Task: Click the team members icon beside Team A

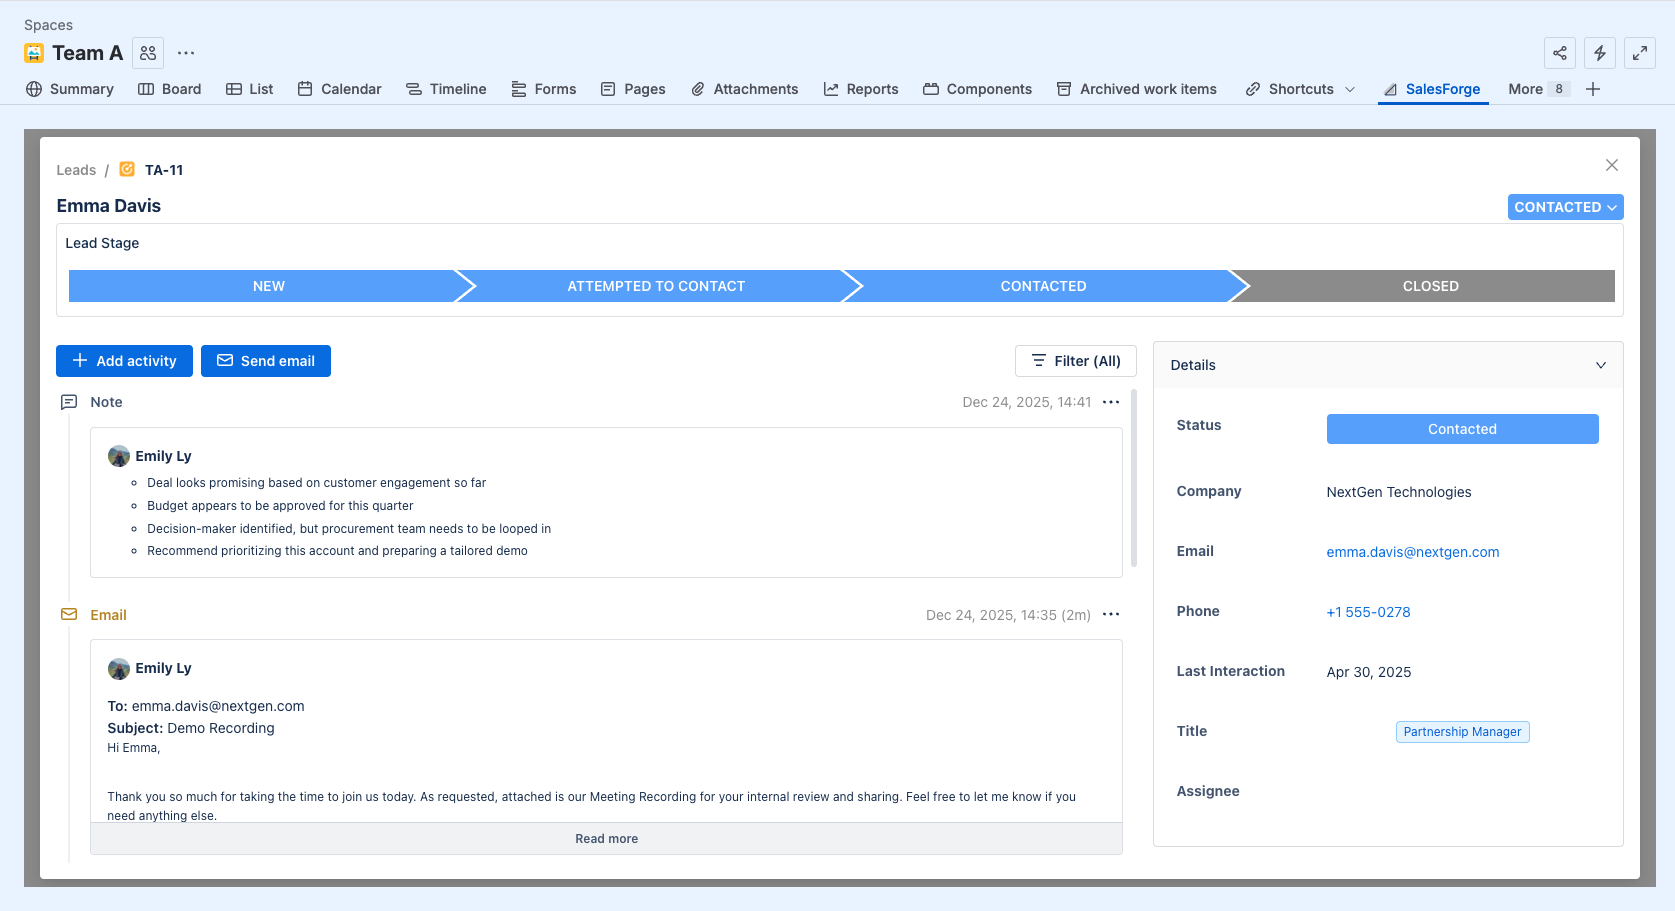Action: pos(148,53)
